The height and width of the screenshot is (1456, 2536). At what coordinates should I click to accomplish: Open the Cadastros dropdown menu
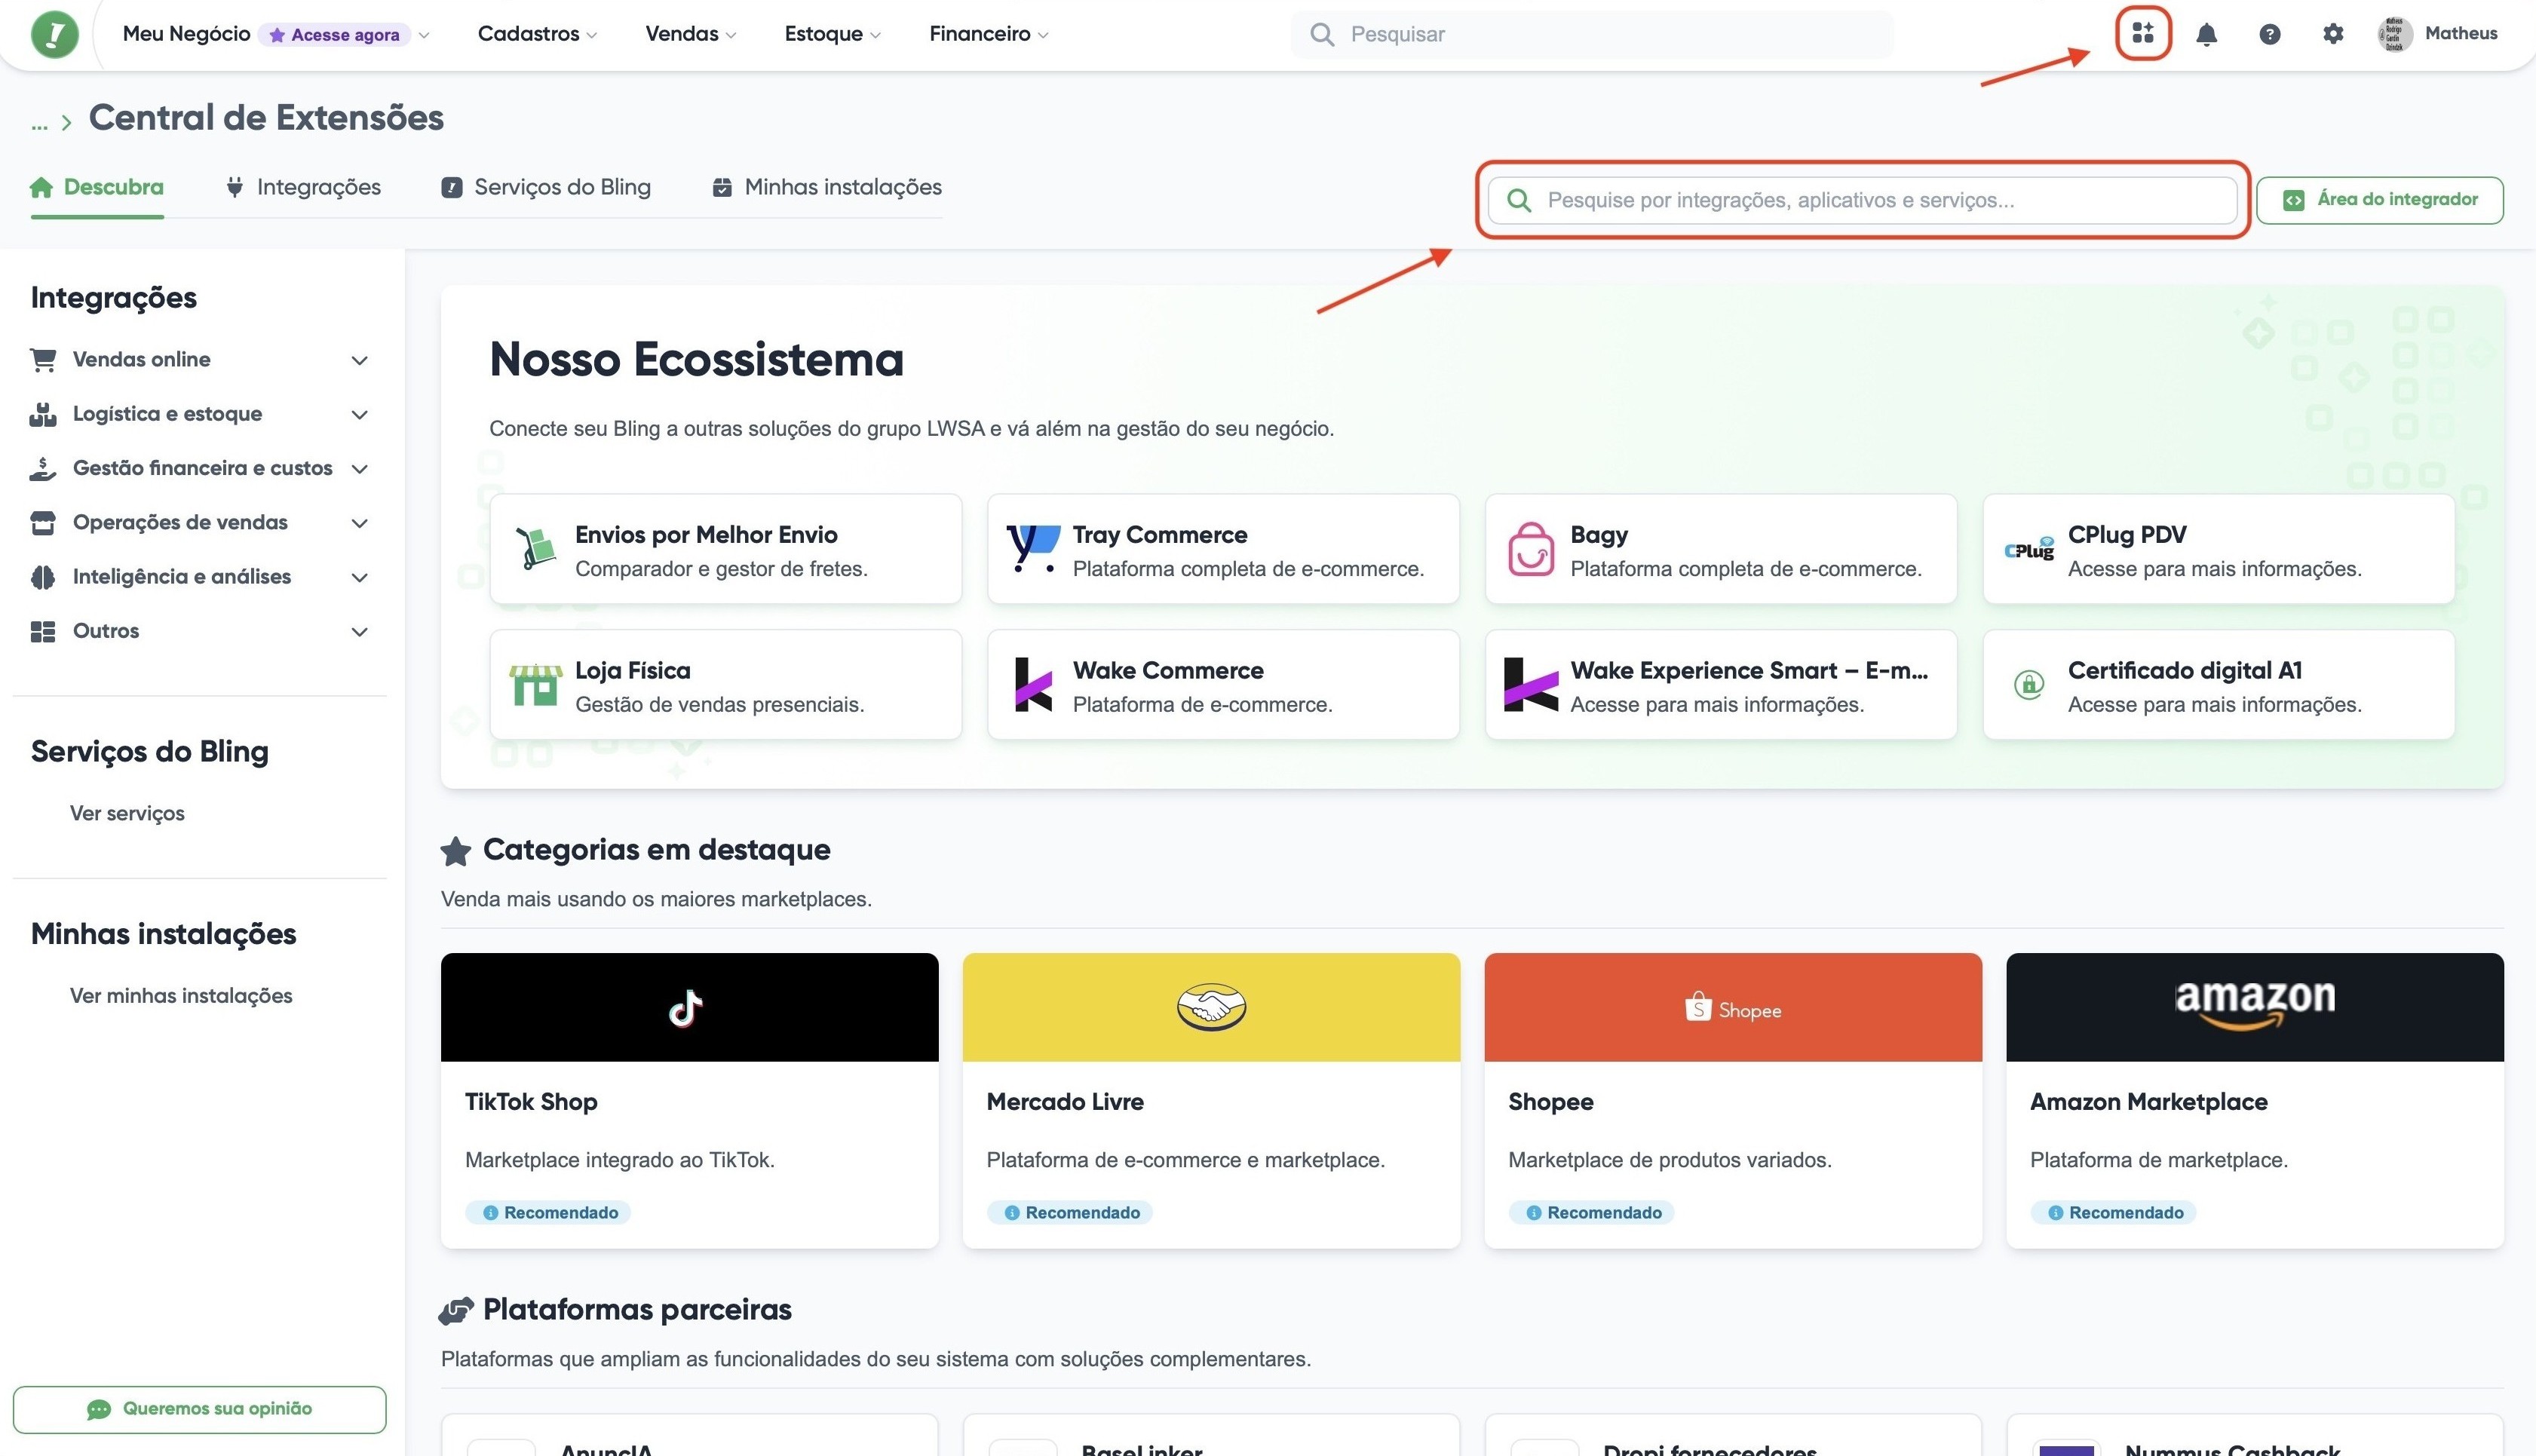coord(537,34)
